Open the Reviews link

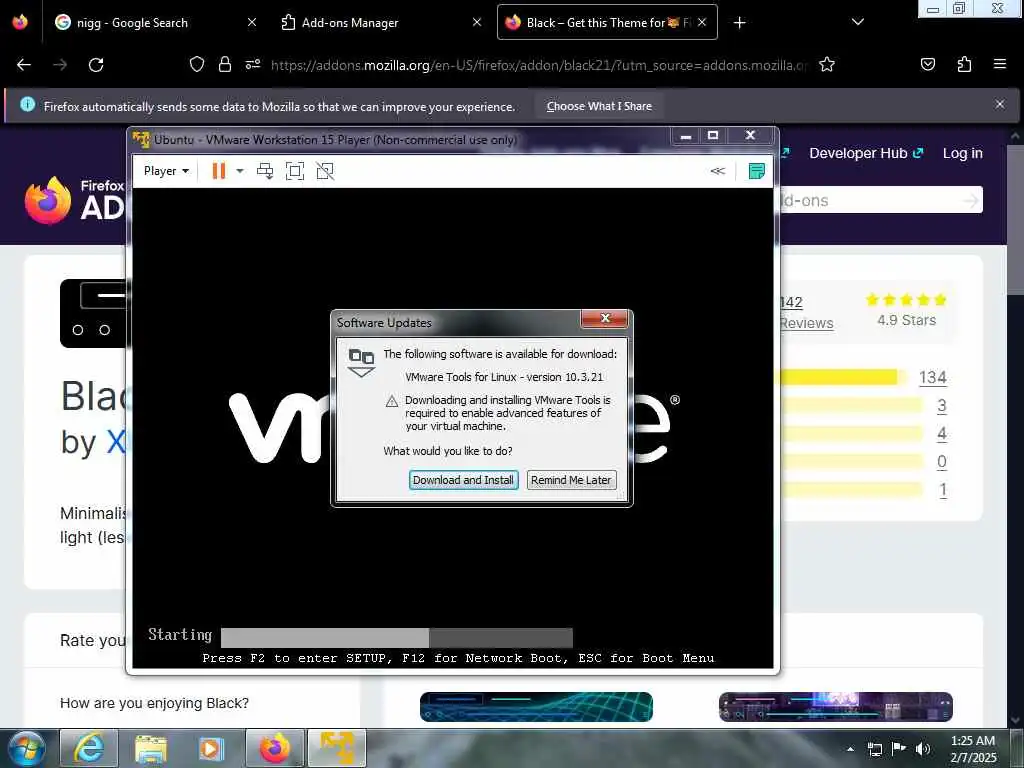coord(806,323)
